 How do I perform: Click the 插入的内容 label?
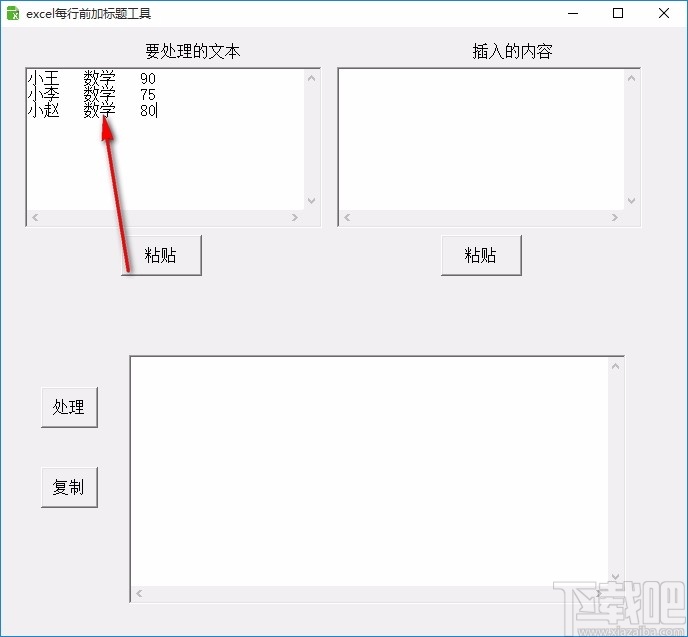(x=512, y=51)
